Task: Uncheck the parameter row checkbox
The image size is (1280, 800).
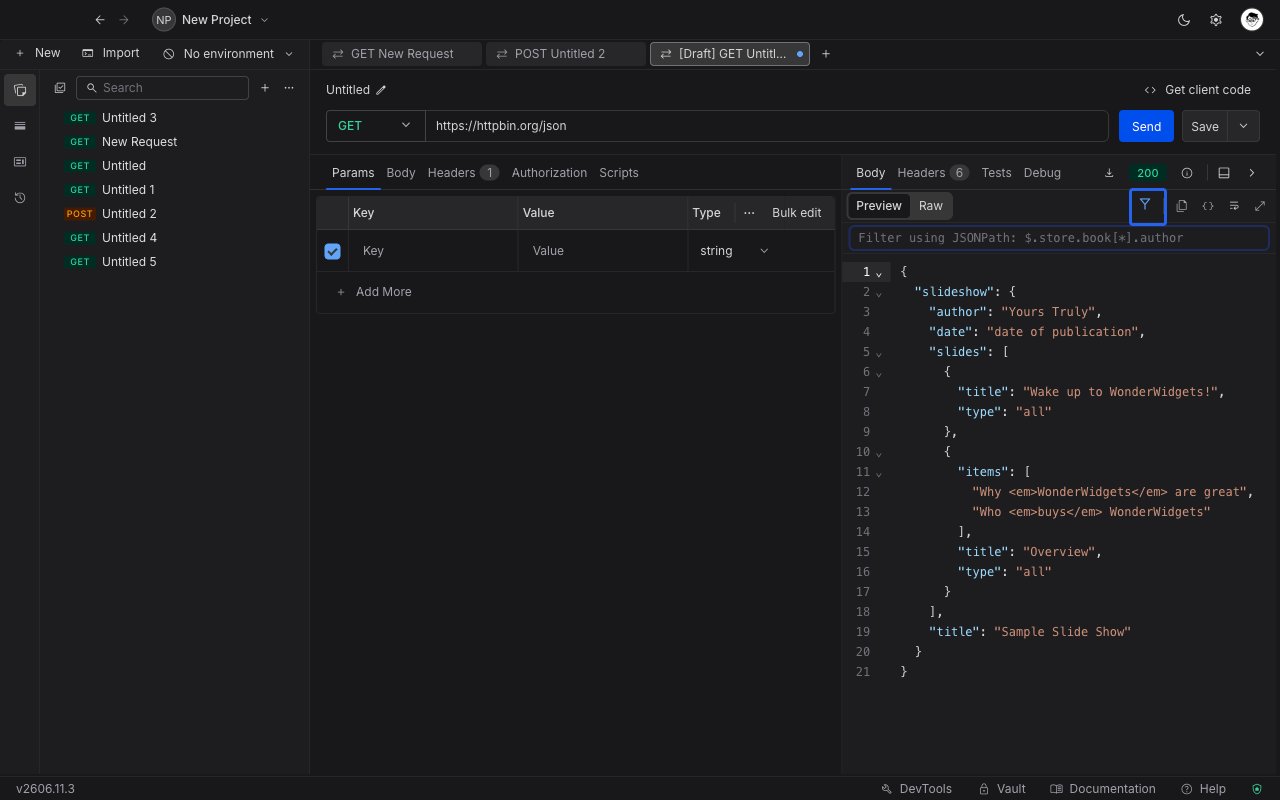Action: 333,251
